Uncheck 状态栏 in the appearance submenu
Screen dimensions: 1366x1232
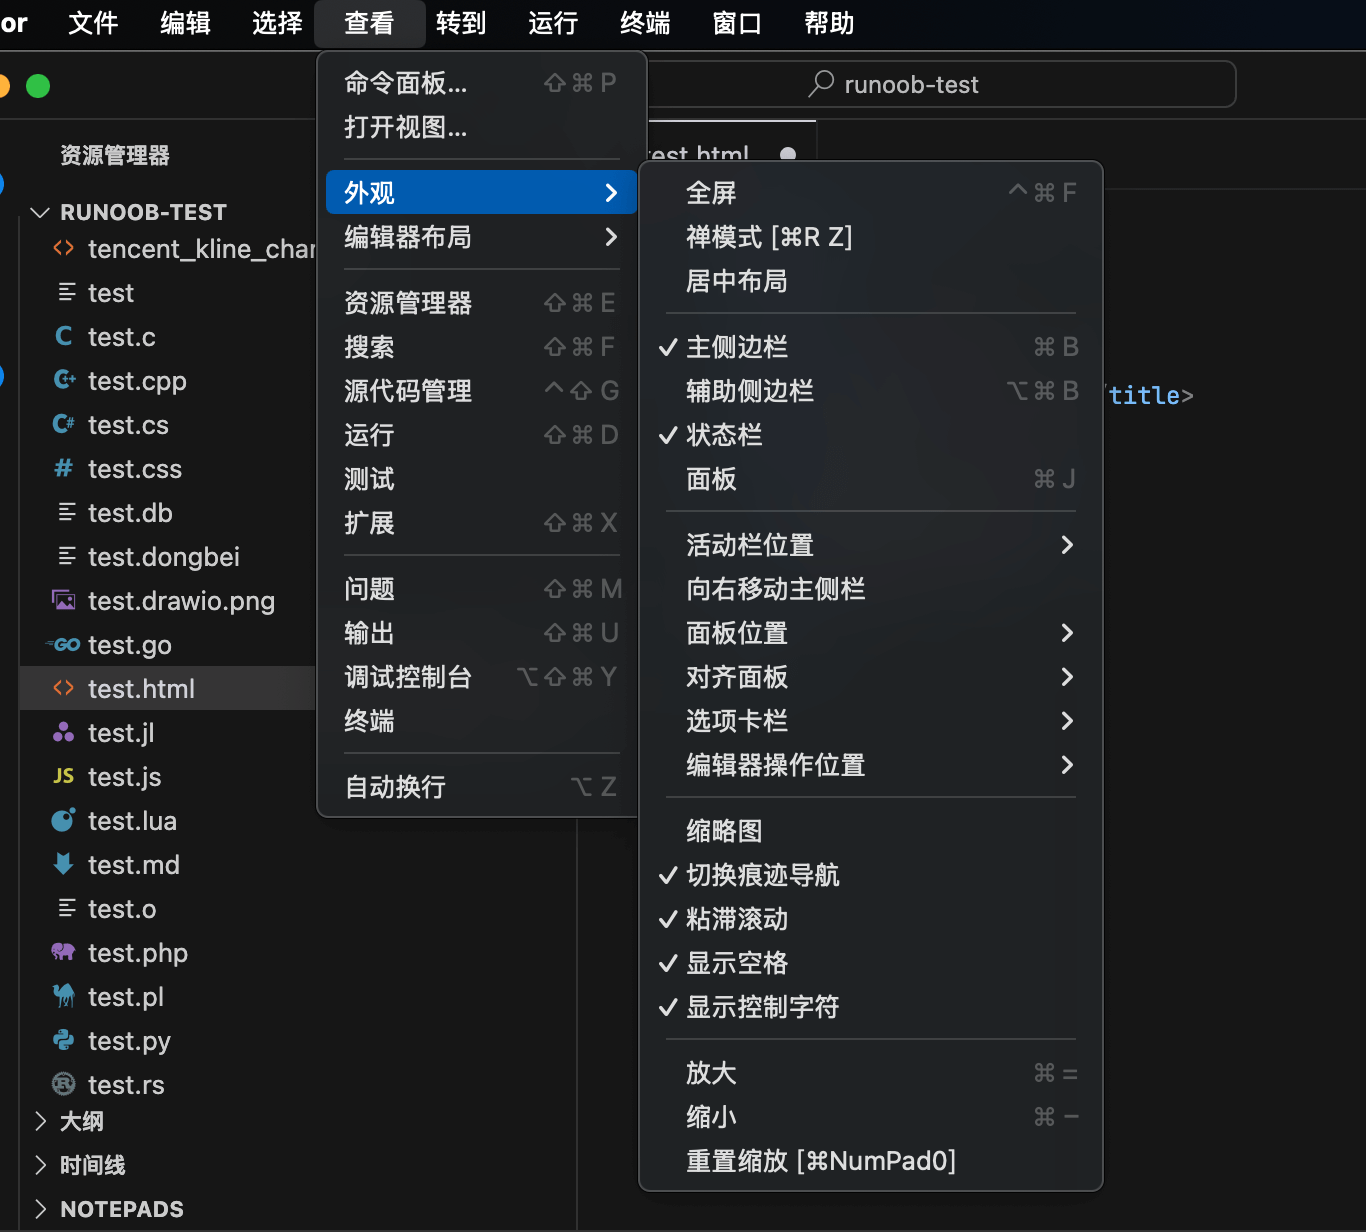click(x=724, y=435)
